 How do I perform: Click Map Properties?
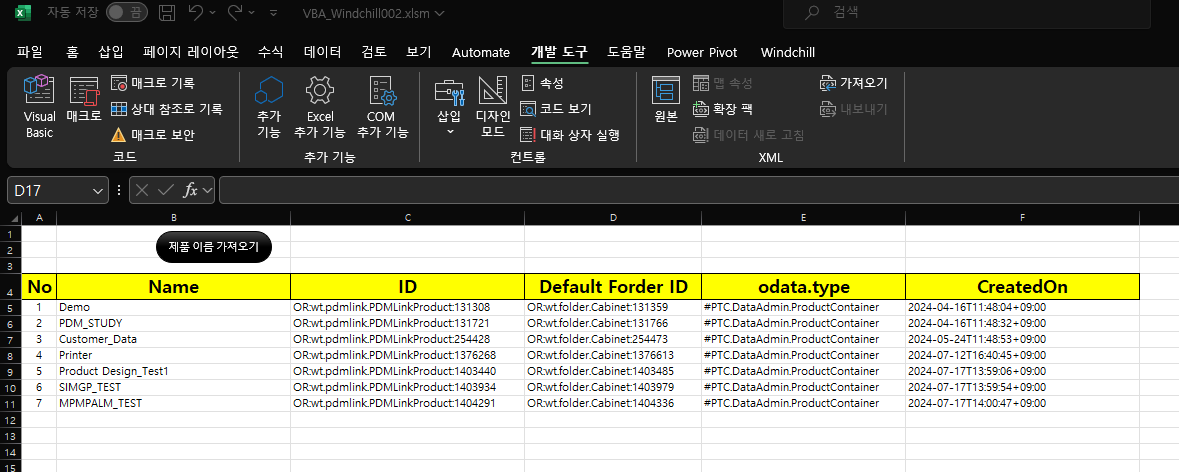click(723, 83)
